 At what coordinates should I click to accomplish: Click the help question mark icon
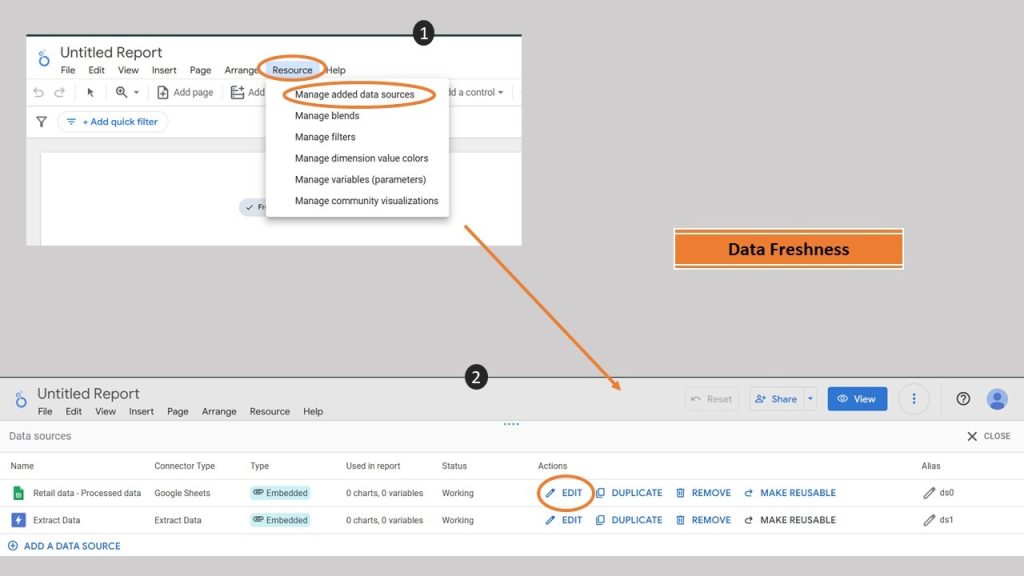point(963,399)
